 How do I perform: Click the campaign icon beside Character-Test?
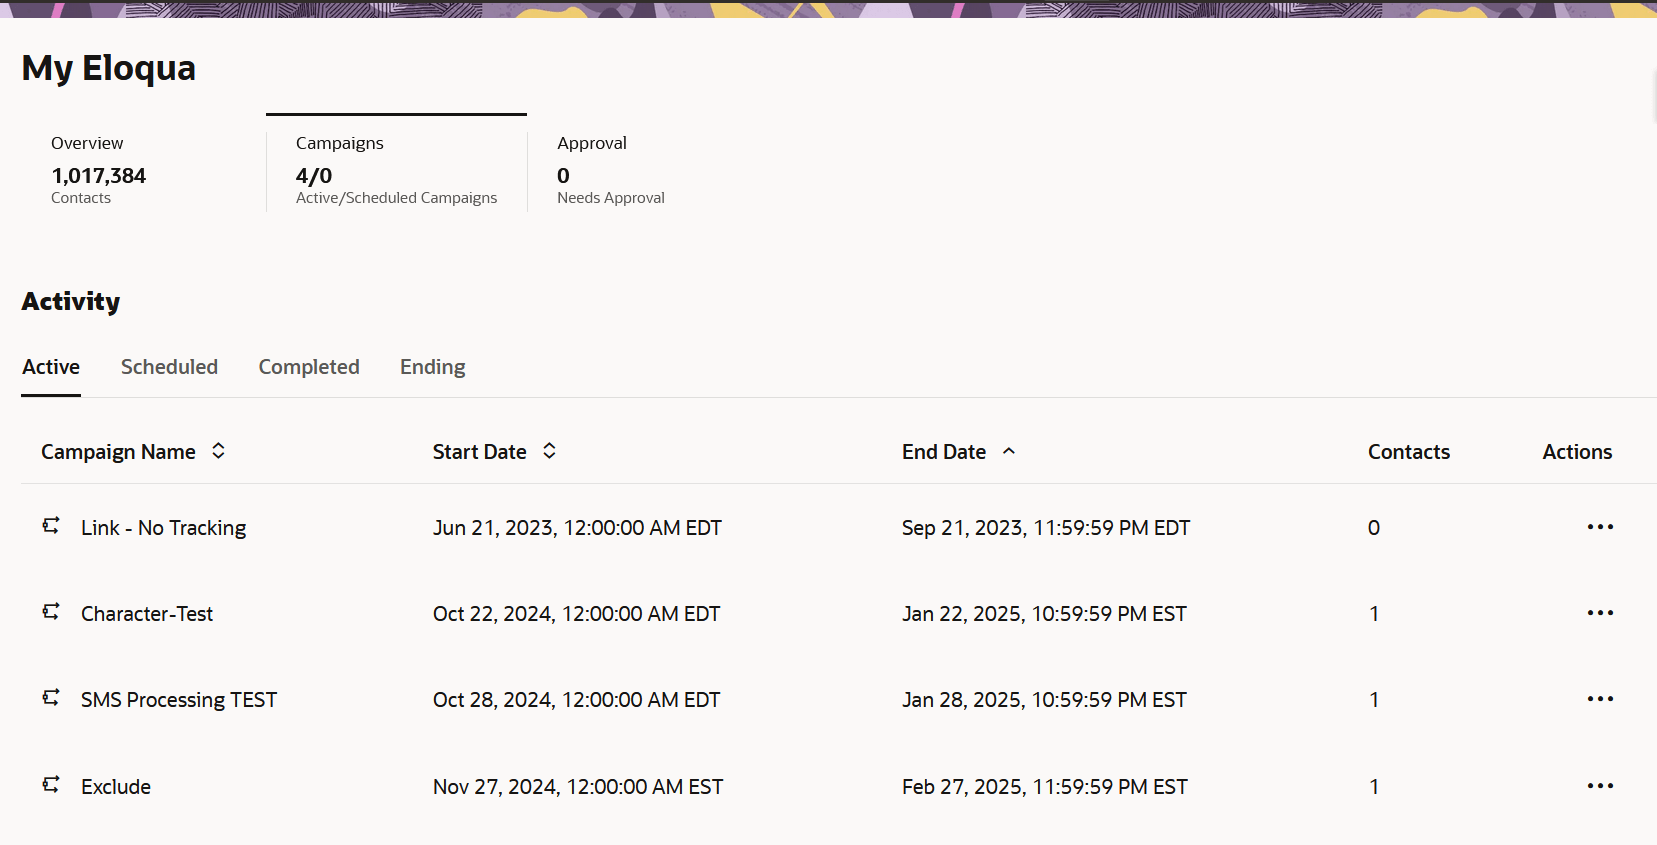point(51,612)
